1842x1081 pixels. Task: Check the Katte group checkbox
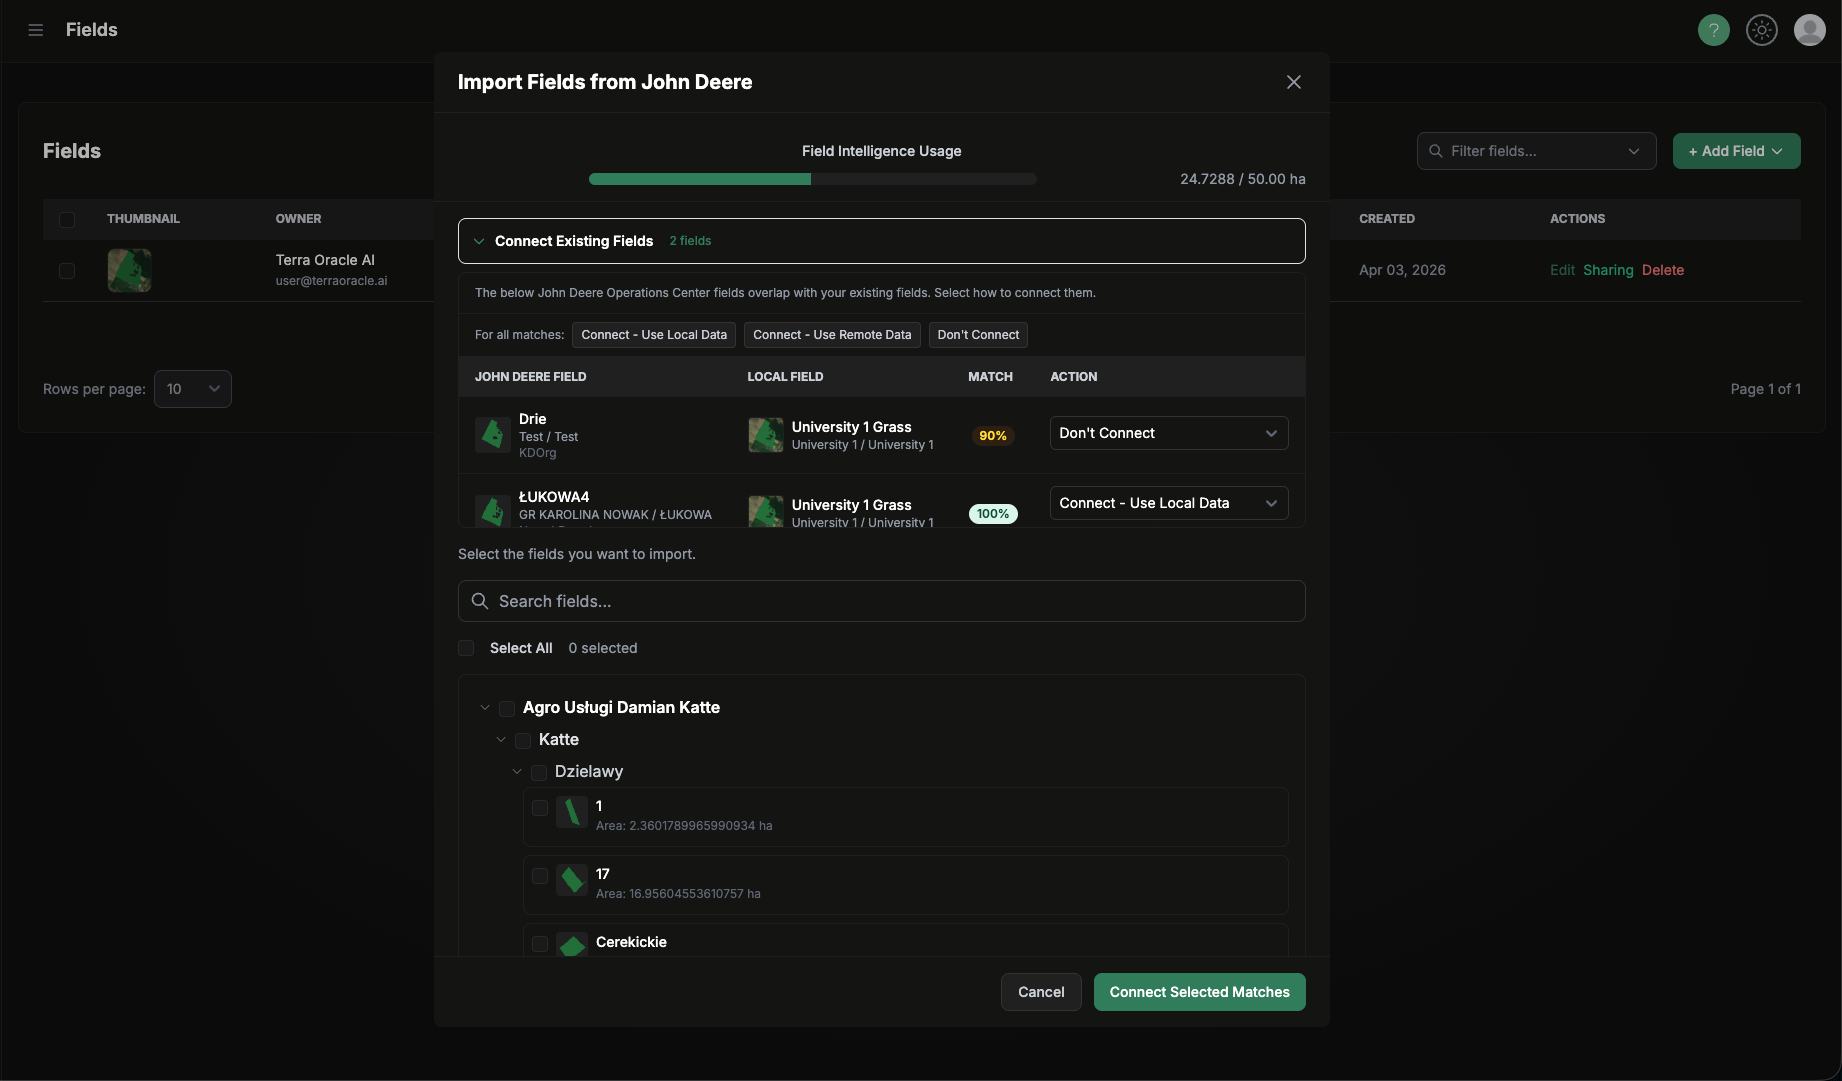[x=523, y=740]
